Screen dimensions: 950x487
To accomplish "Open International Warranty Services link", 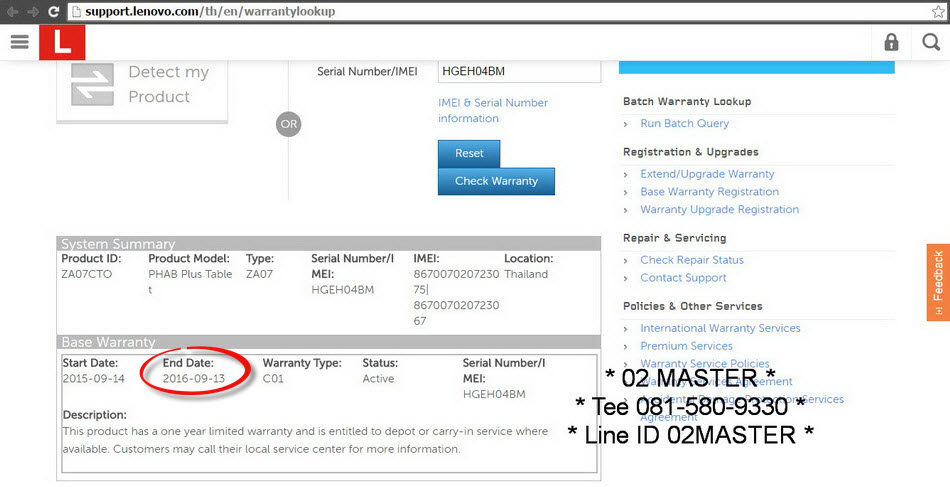I will (720, 328).
